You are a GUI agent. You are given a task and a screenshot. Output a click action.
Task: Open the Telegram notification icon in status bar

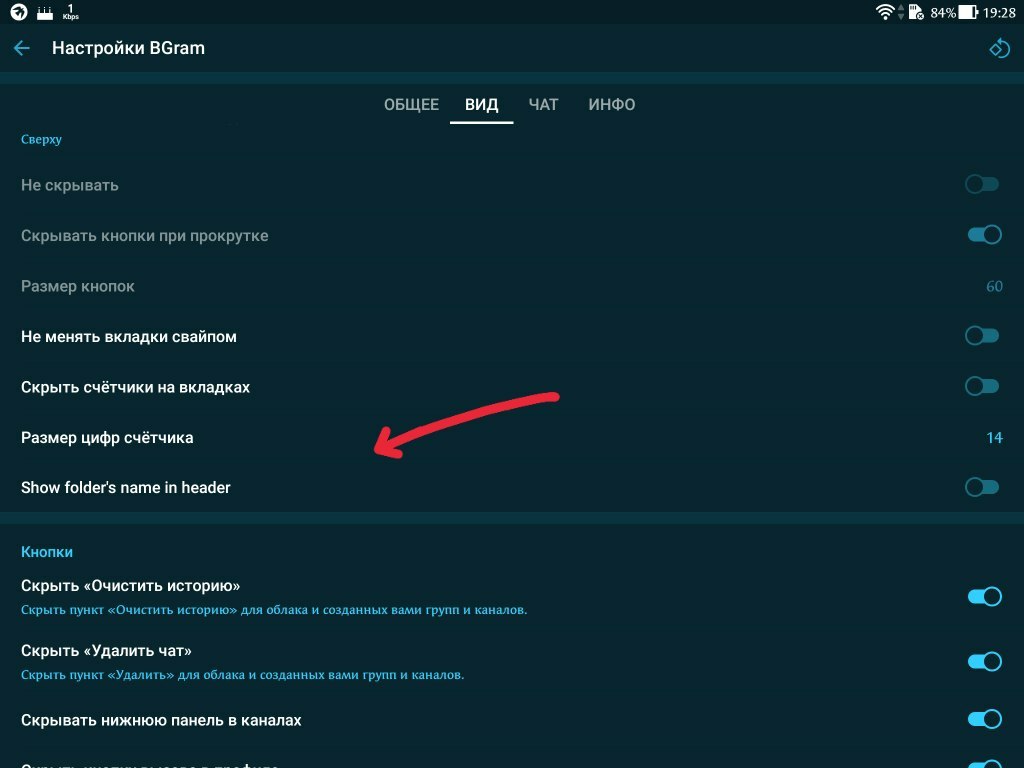[x=19, y=12]
